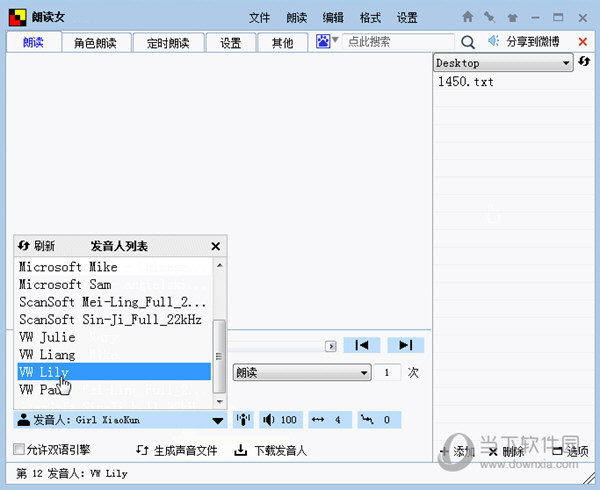Open search engine dropdown arrow
The width and height of the screenshot is (600, 490).
point(335,39)
